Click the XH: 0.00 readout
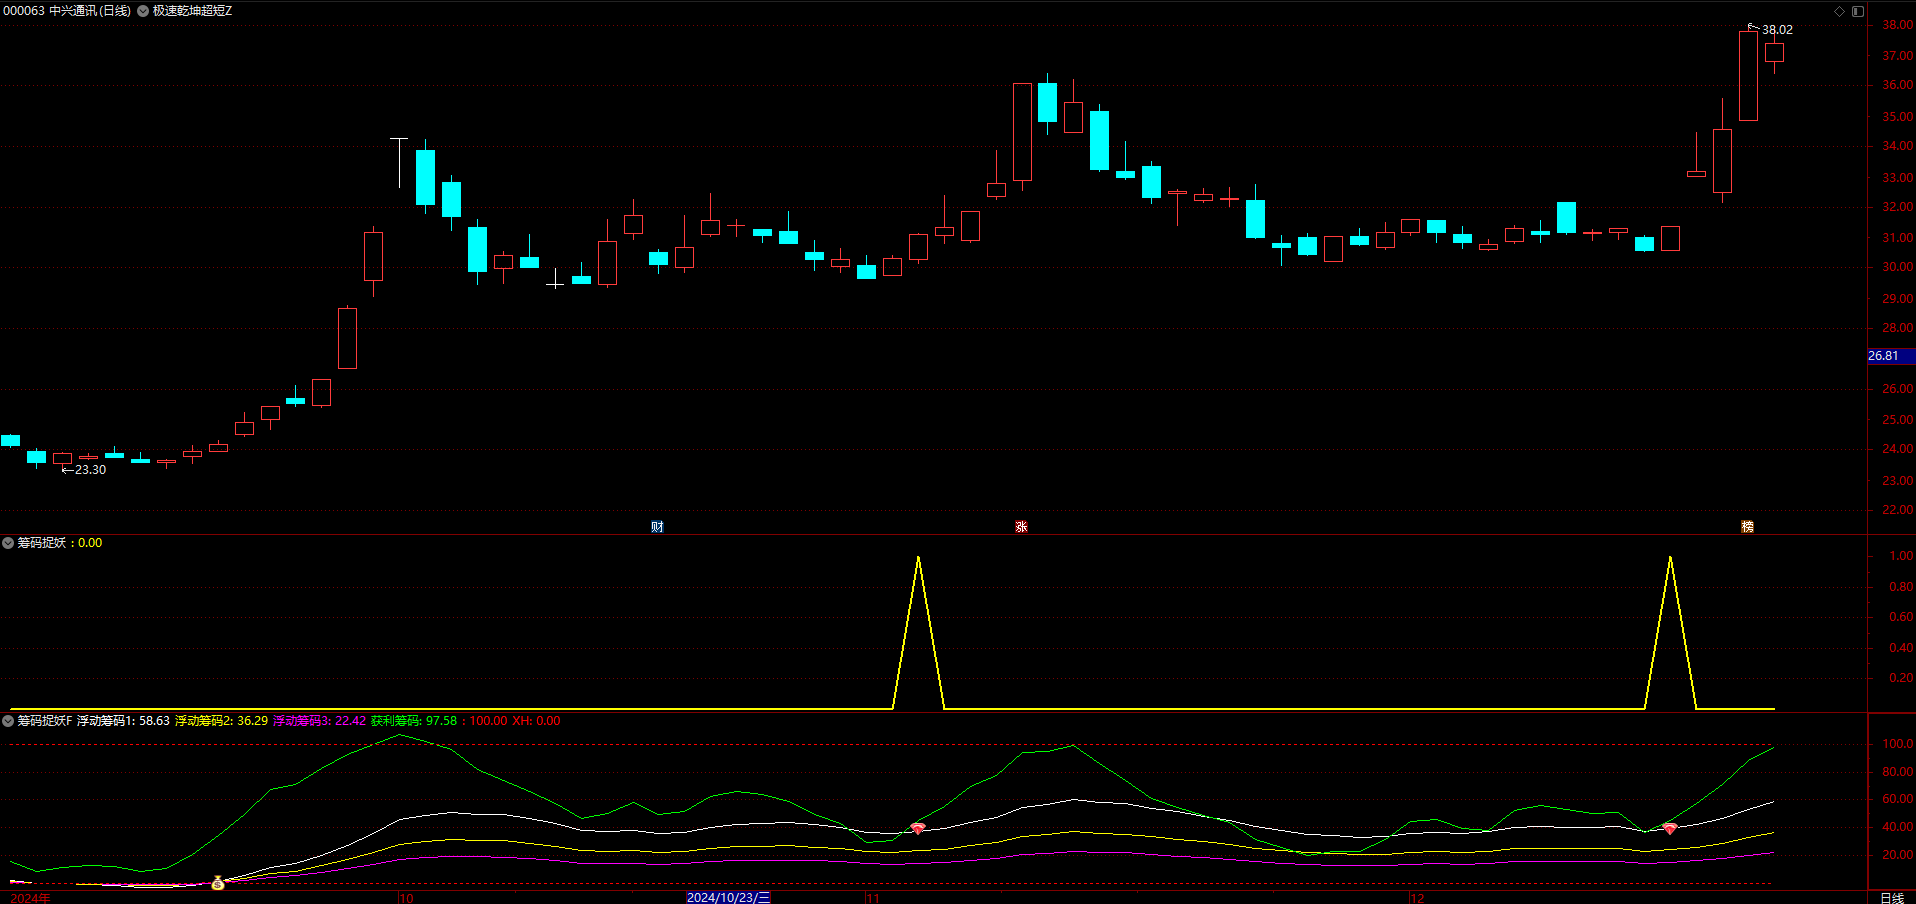 pyautogui.click(x=536, y=721)
